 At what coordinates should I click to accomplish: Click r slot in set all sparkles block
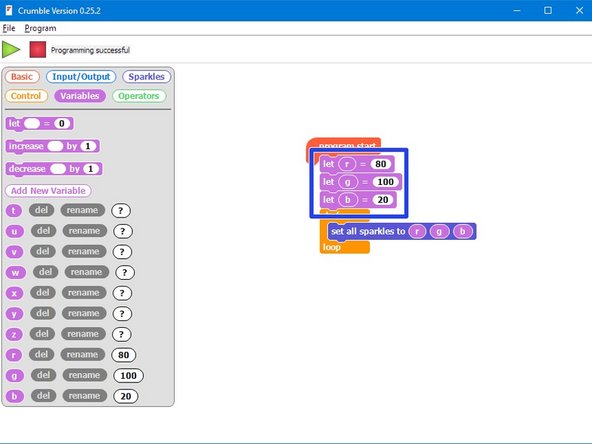point(417,231)
